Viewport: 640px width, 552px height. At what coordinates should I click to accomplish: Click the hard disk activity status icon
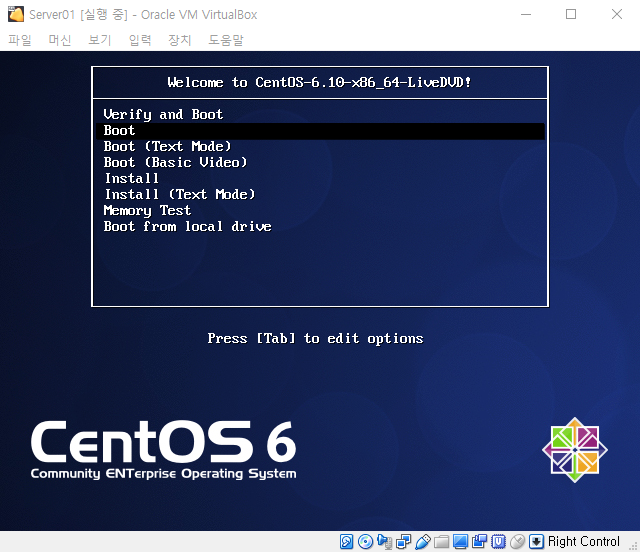(347, 541)
